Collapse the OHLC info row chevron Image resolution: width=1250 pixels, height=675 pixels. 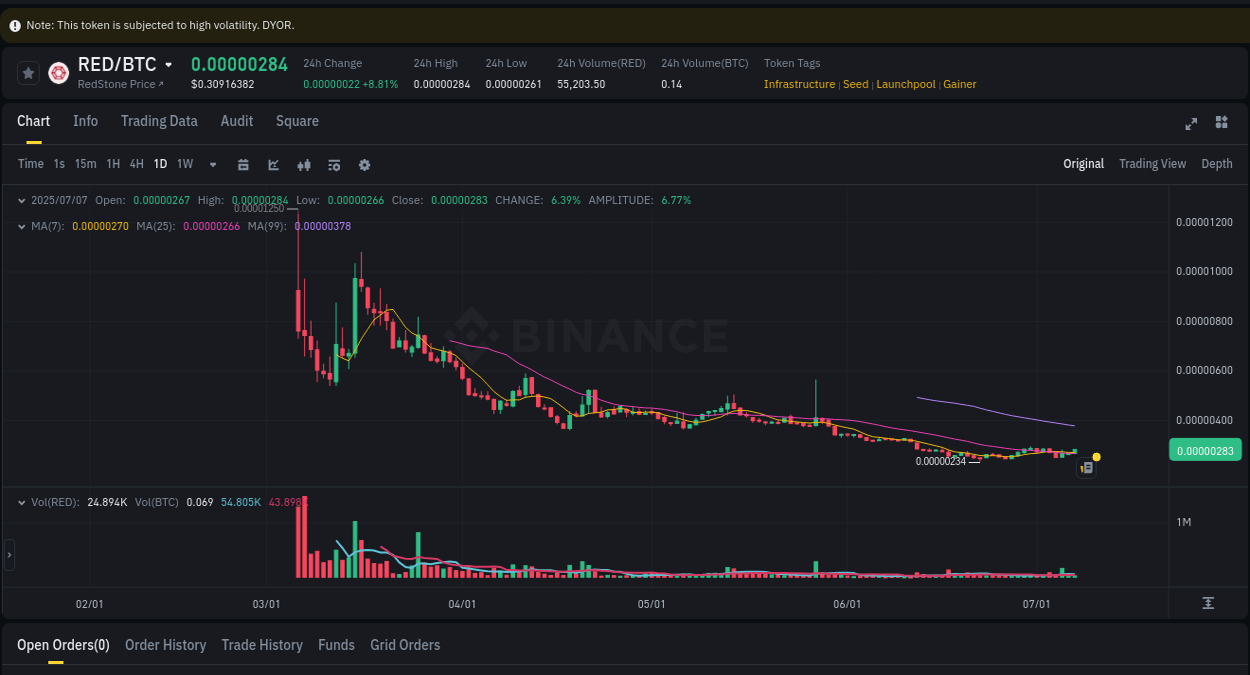click(x=20, y=200)
